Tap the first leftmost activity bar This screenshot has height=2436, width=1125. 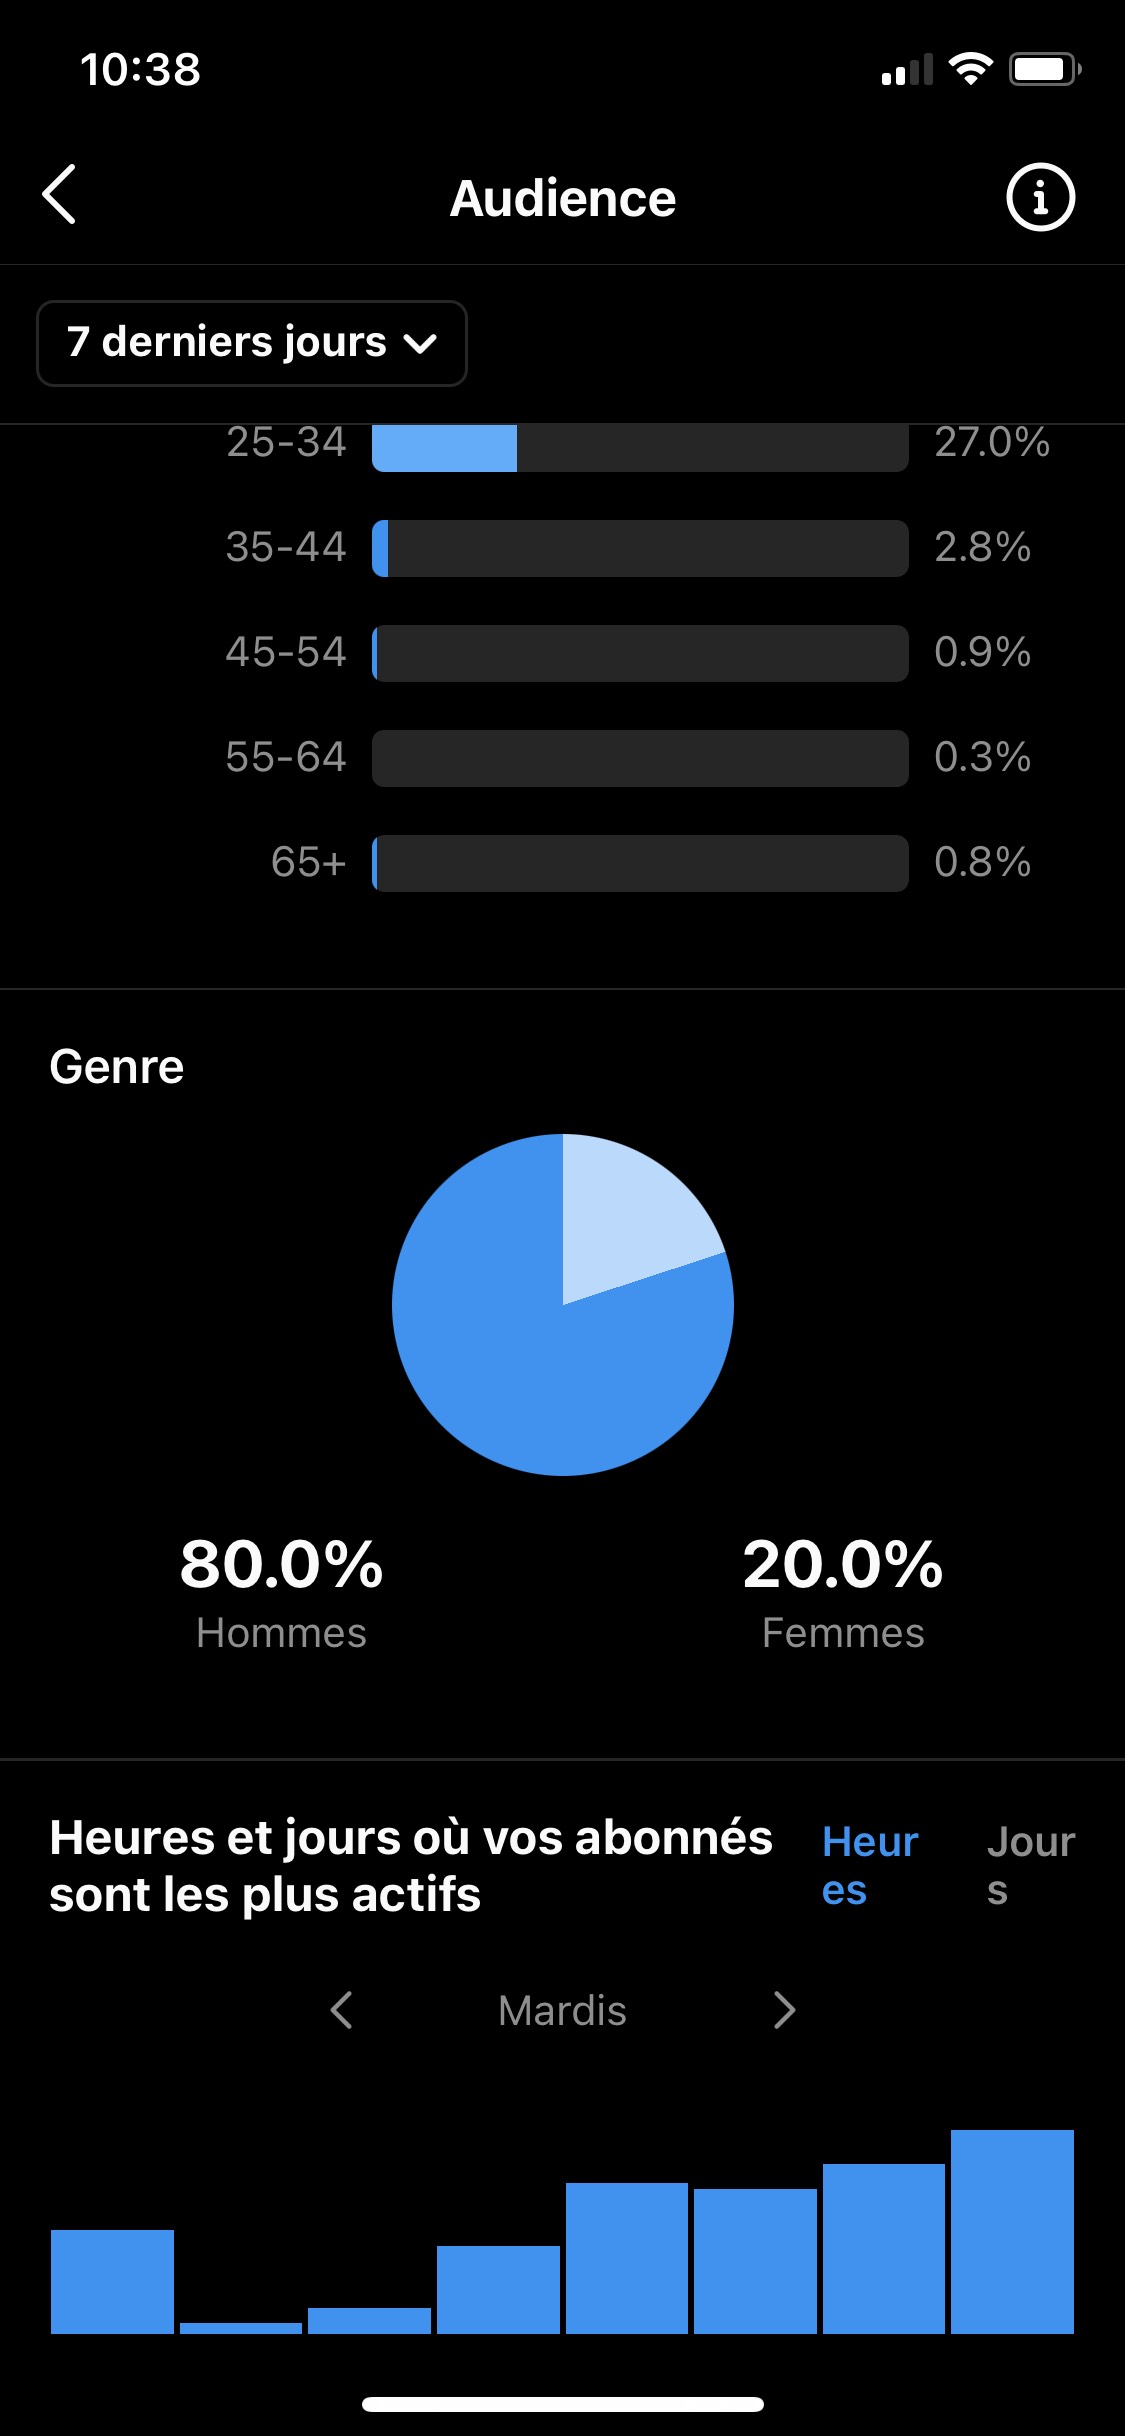(x=112, y=2282)
